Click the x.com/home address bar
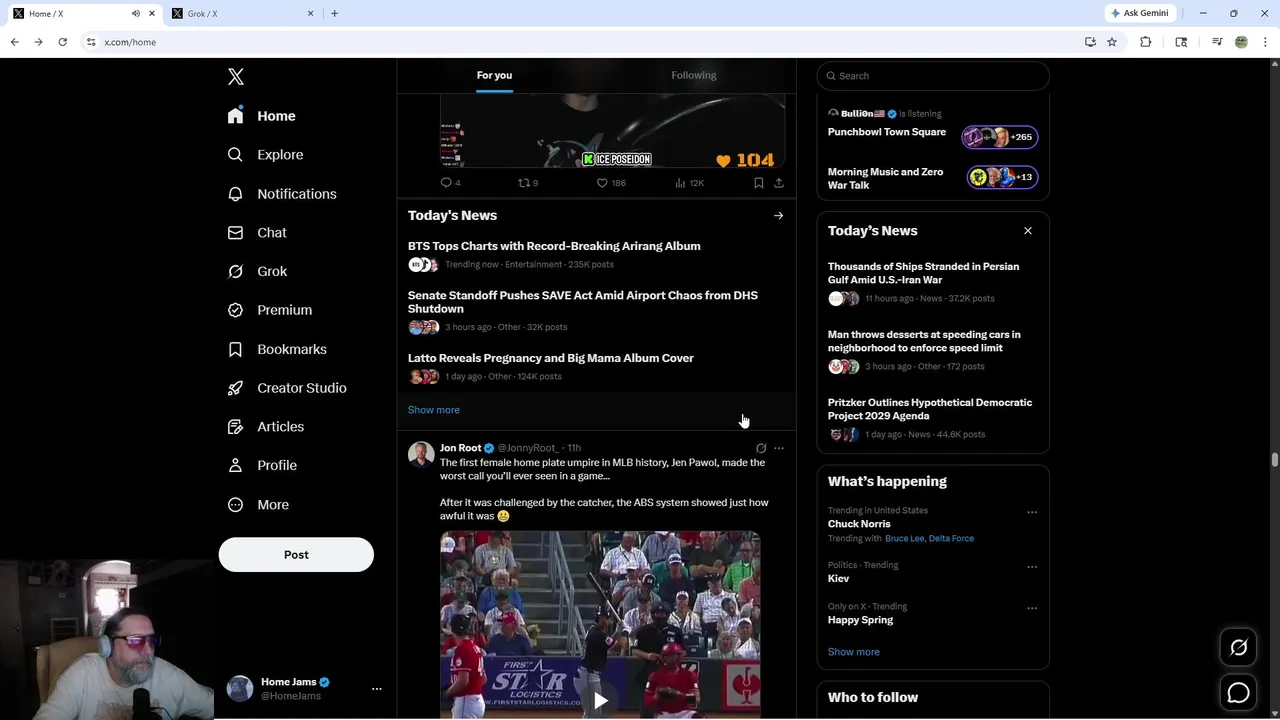The height and width of the screenshot is (720, 1280). click(580, 42)
